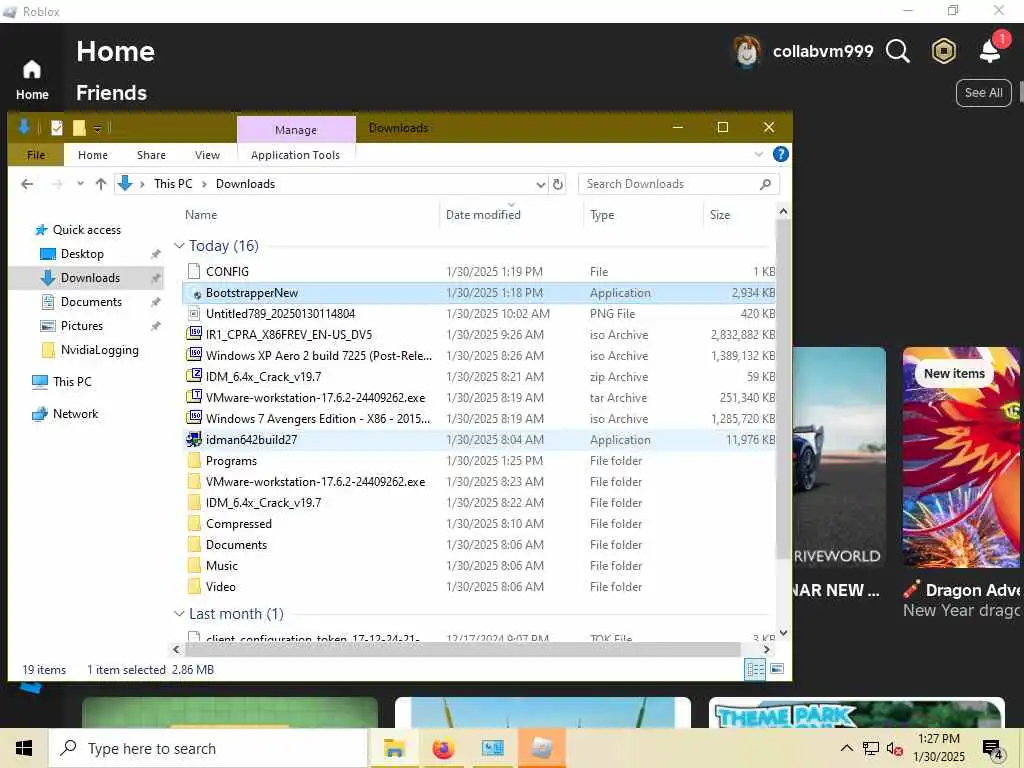Open the Application Tools tab
Viewport: 1024px width, 768px height.
[x=295, y=155]
